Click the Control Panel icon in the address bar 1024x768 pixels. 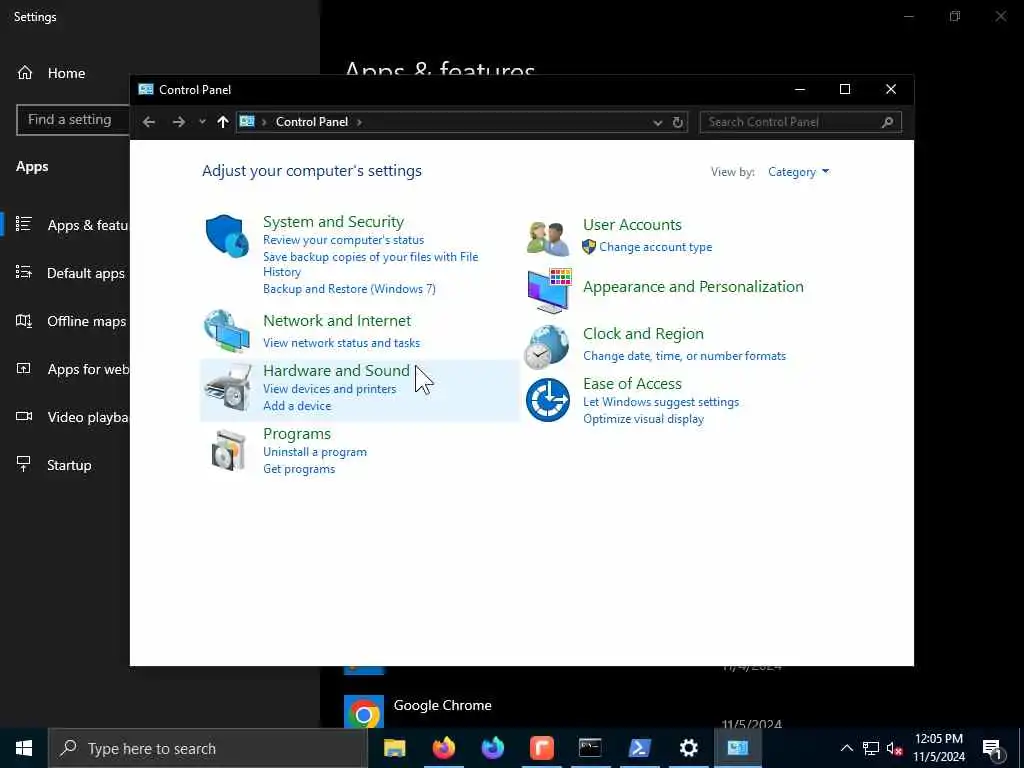coord(247,121)
